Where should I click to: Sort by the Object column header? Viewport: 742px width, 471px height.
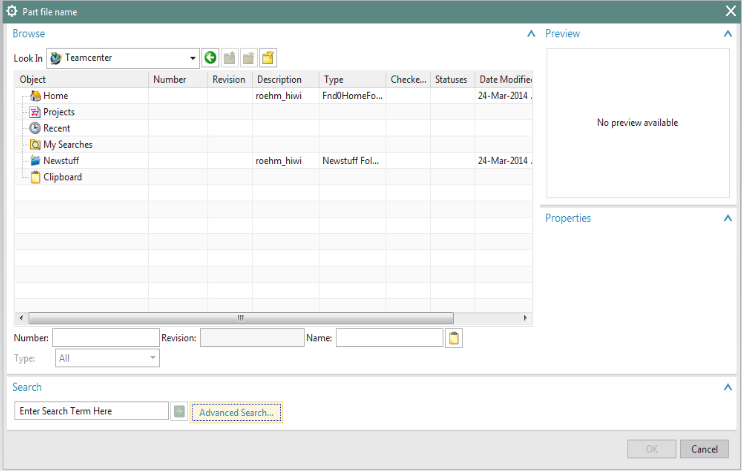click(81, 80)
